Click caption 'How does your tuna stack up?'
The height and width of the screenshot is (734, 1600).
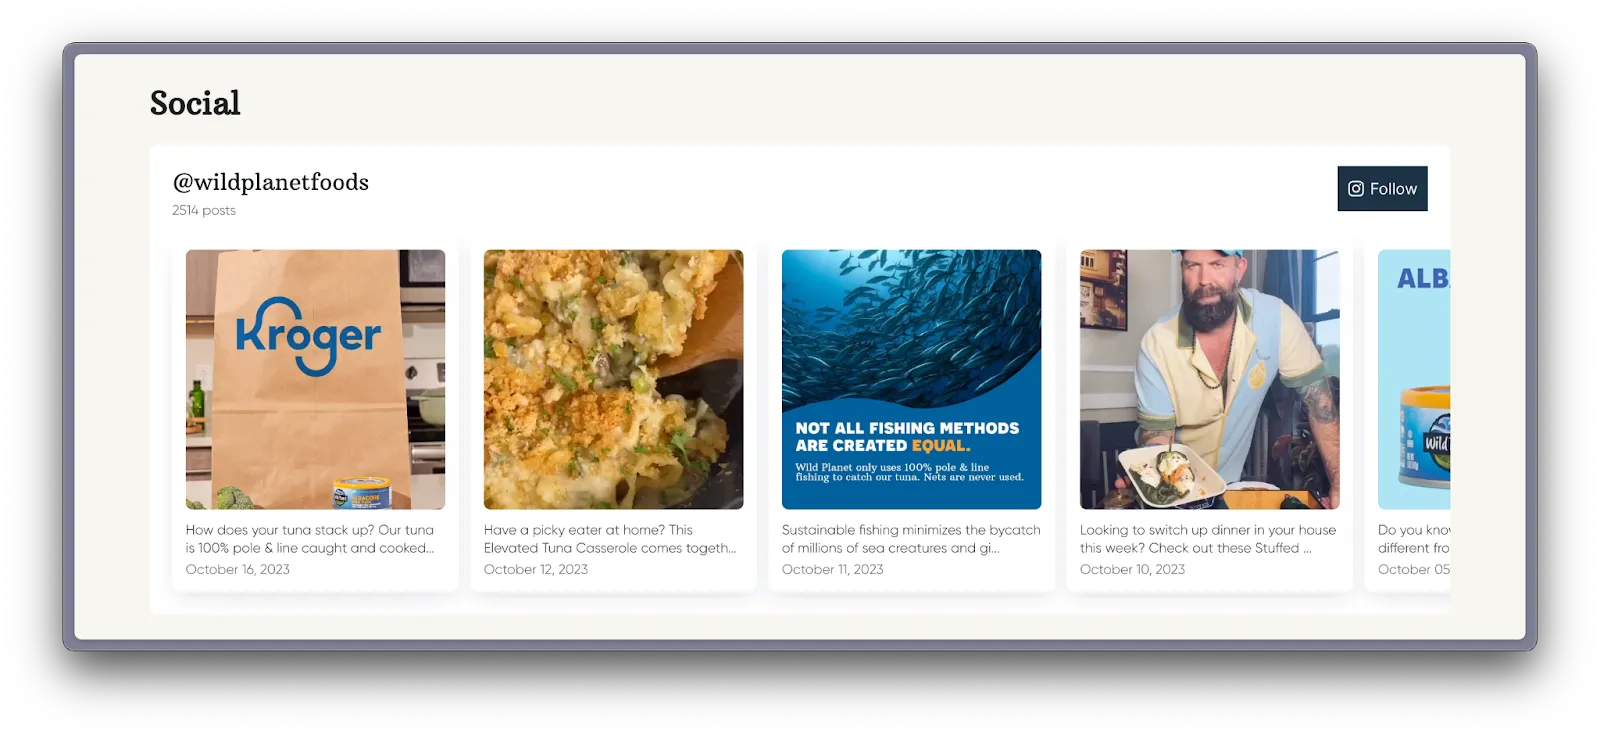[310, 539]
